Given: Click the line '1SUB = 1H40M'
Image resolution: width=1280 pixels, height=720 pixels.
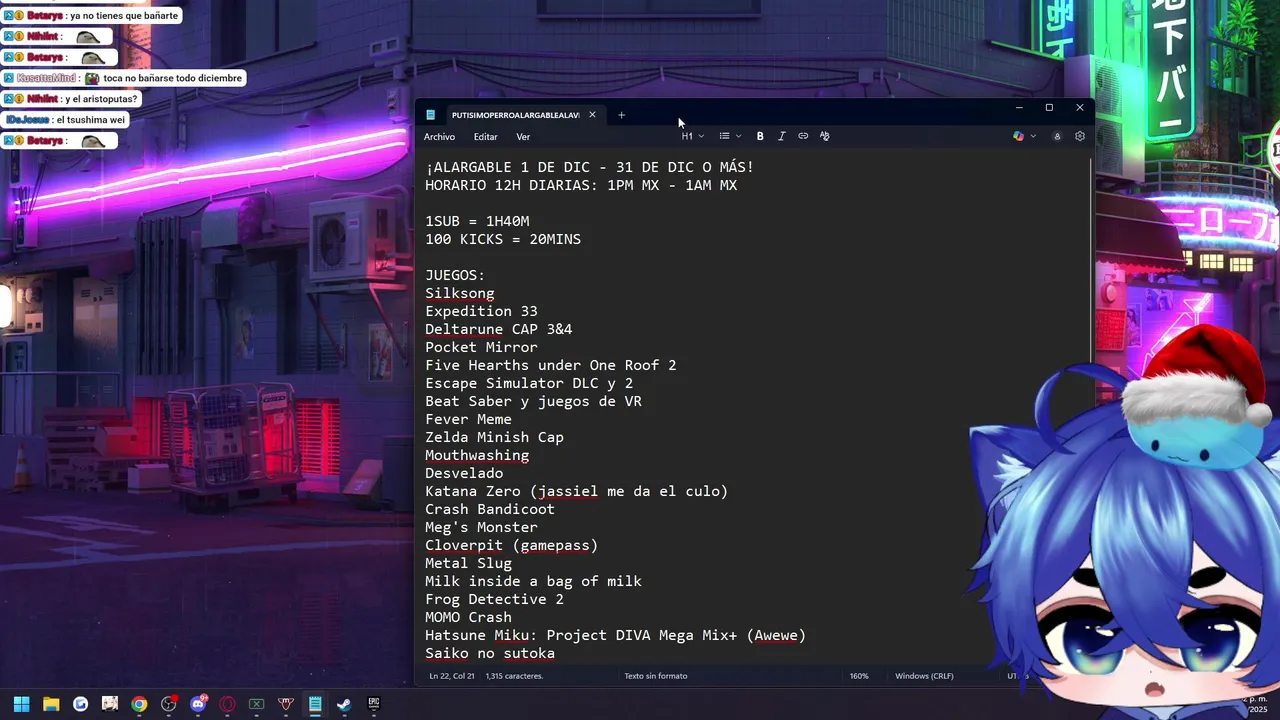Looking at the screenshot, I should click(477, 221).
